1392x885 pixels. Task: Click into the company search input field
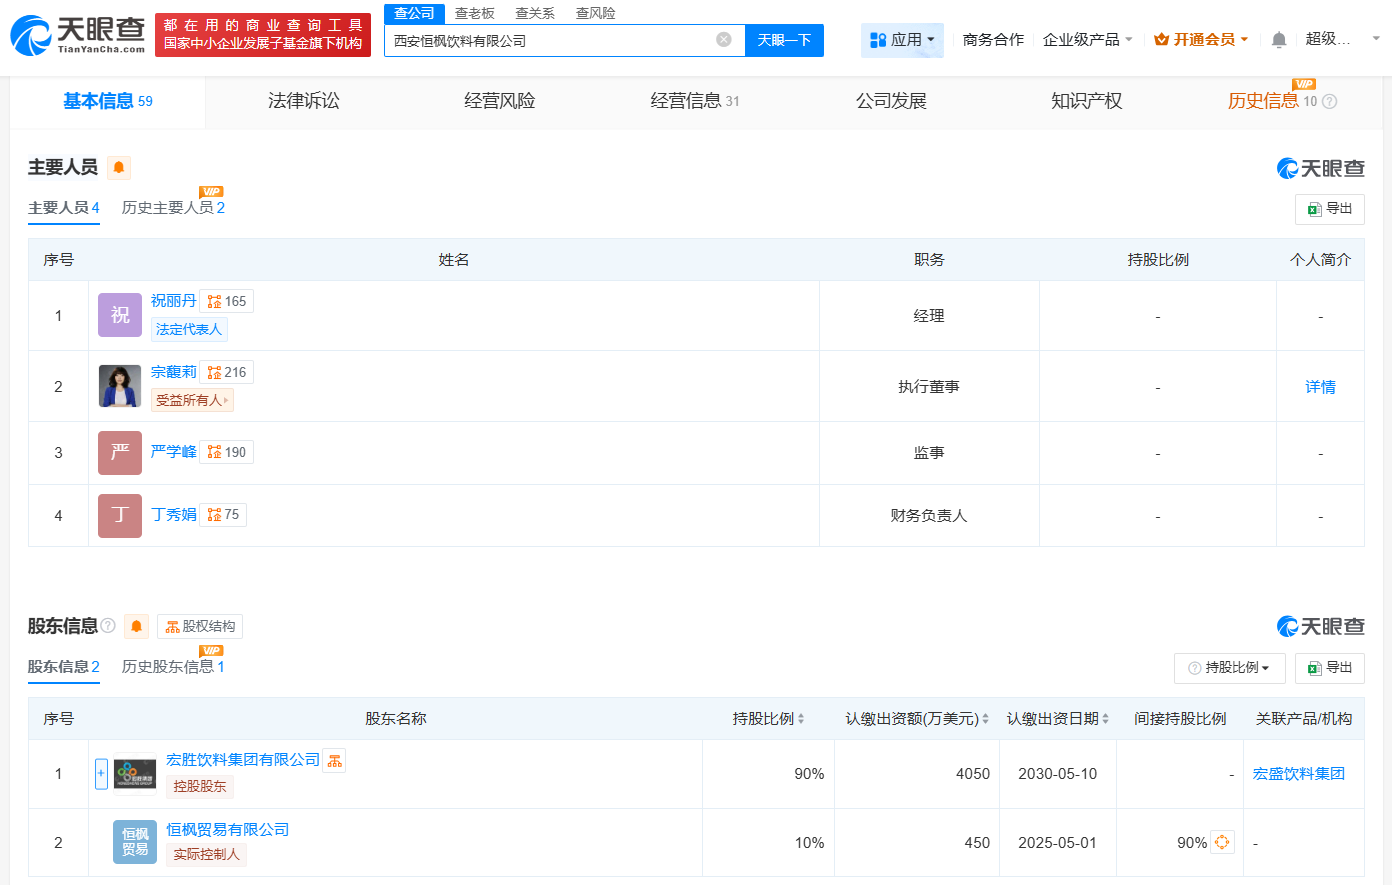tap(550, 41)
